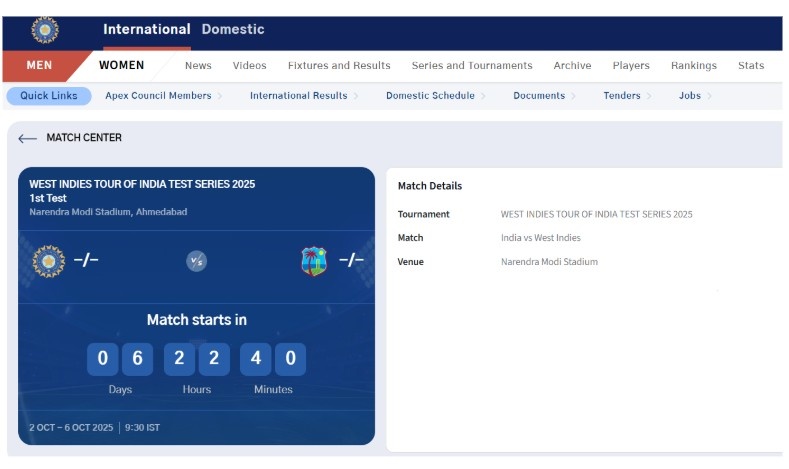789x469 pixels.
Task: Click the Match Details heading
Action: tap(430, 186)
